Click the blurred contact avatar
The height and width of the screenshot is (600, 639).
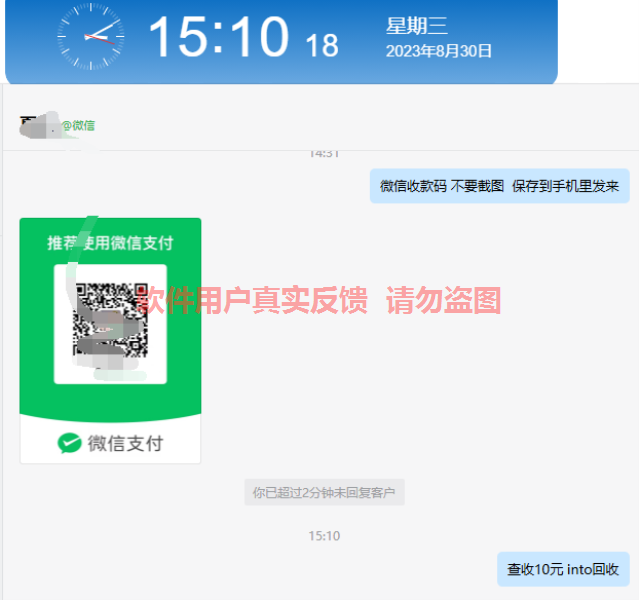38,125
